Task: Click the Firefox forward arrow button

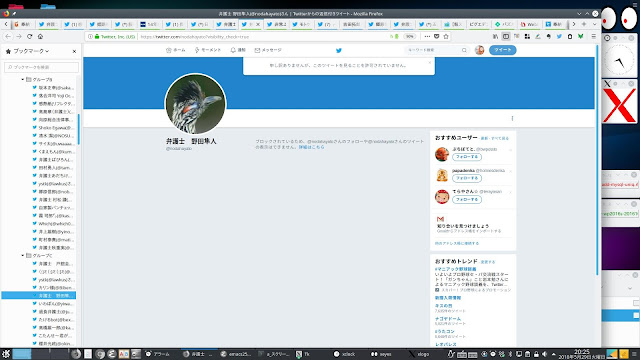Action: pos(19,36)
